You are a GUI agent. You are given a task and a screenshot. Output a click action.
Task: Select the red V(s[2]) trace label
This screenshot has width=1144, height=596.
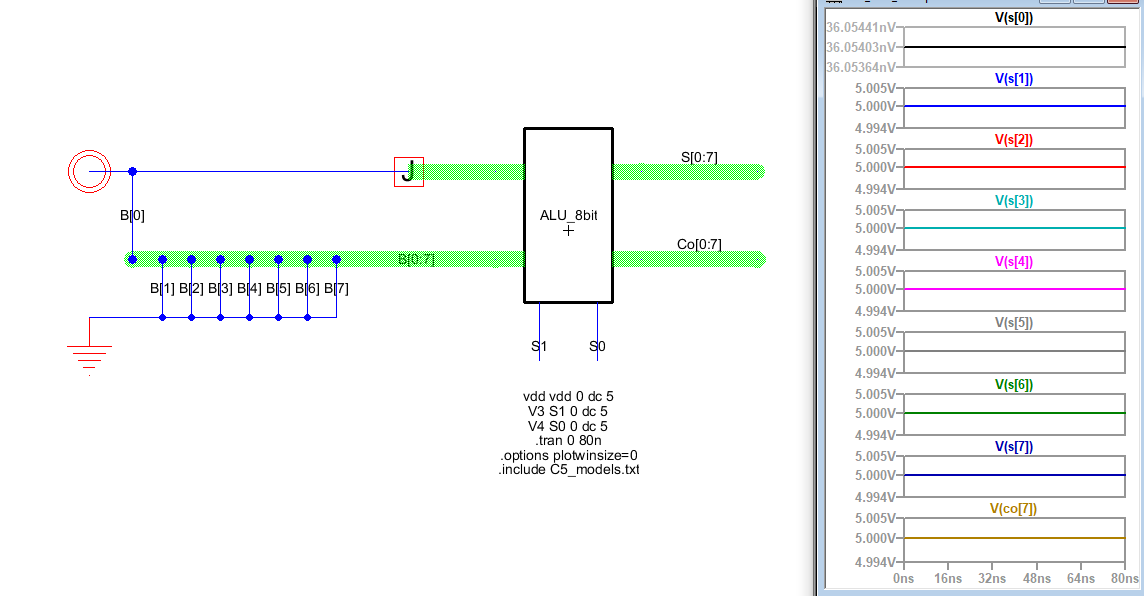1014,140
